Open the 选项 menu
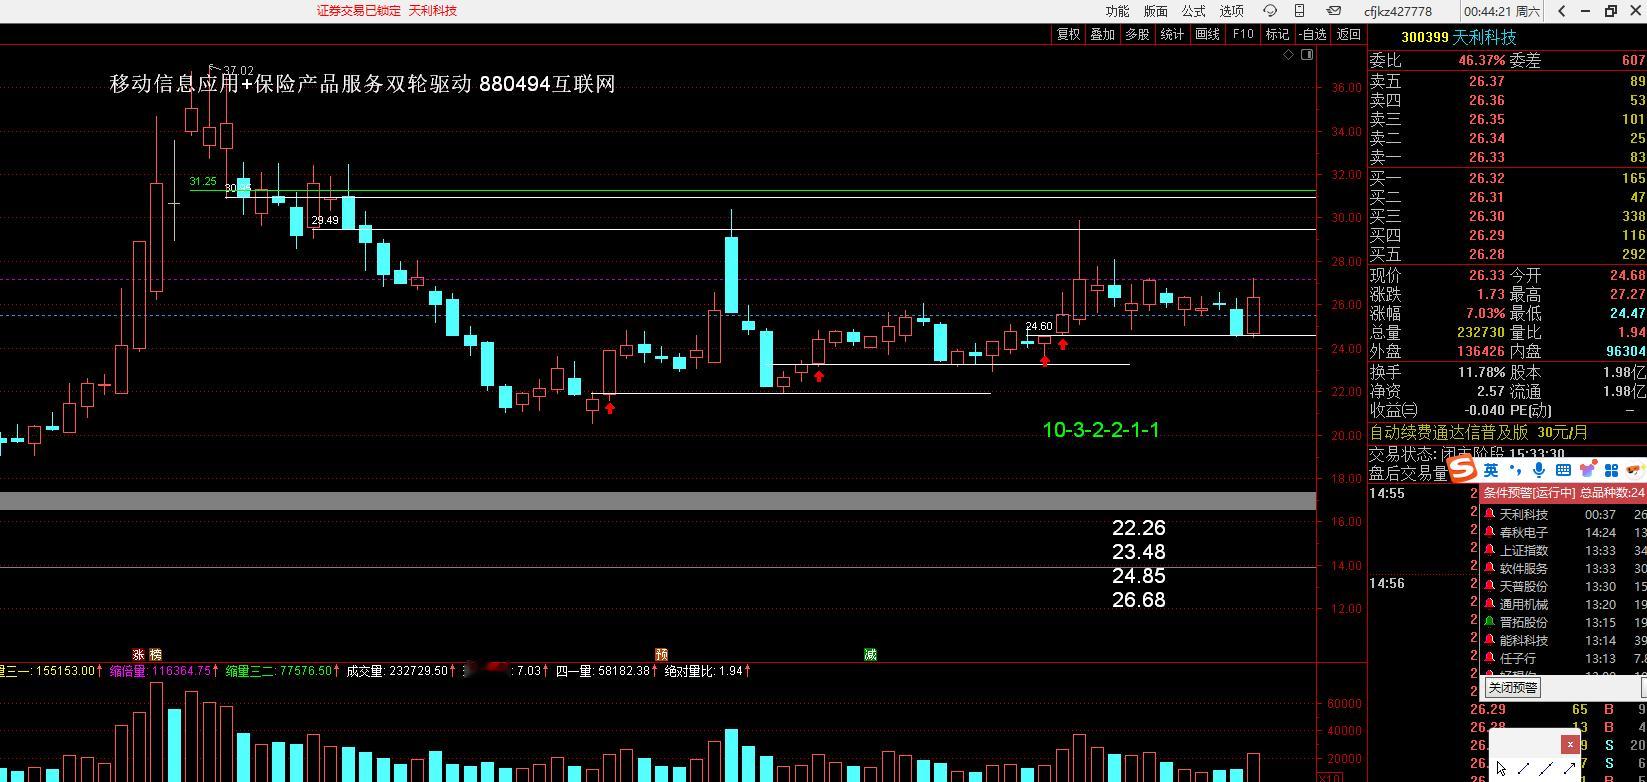 click(1231, 11)
